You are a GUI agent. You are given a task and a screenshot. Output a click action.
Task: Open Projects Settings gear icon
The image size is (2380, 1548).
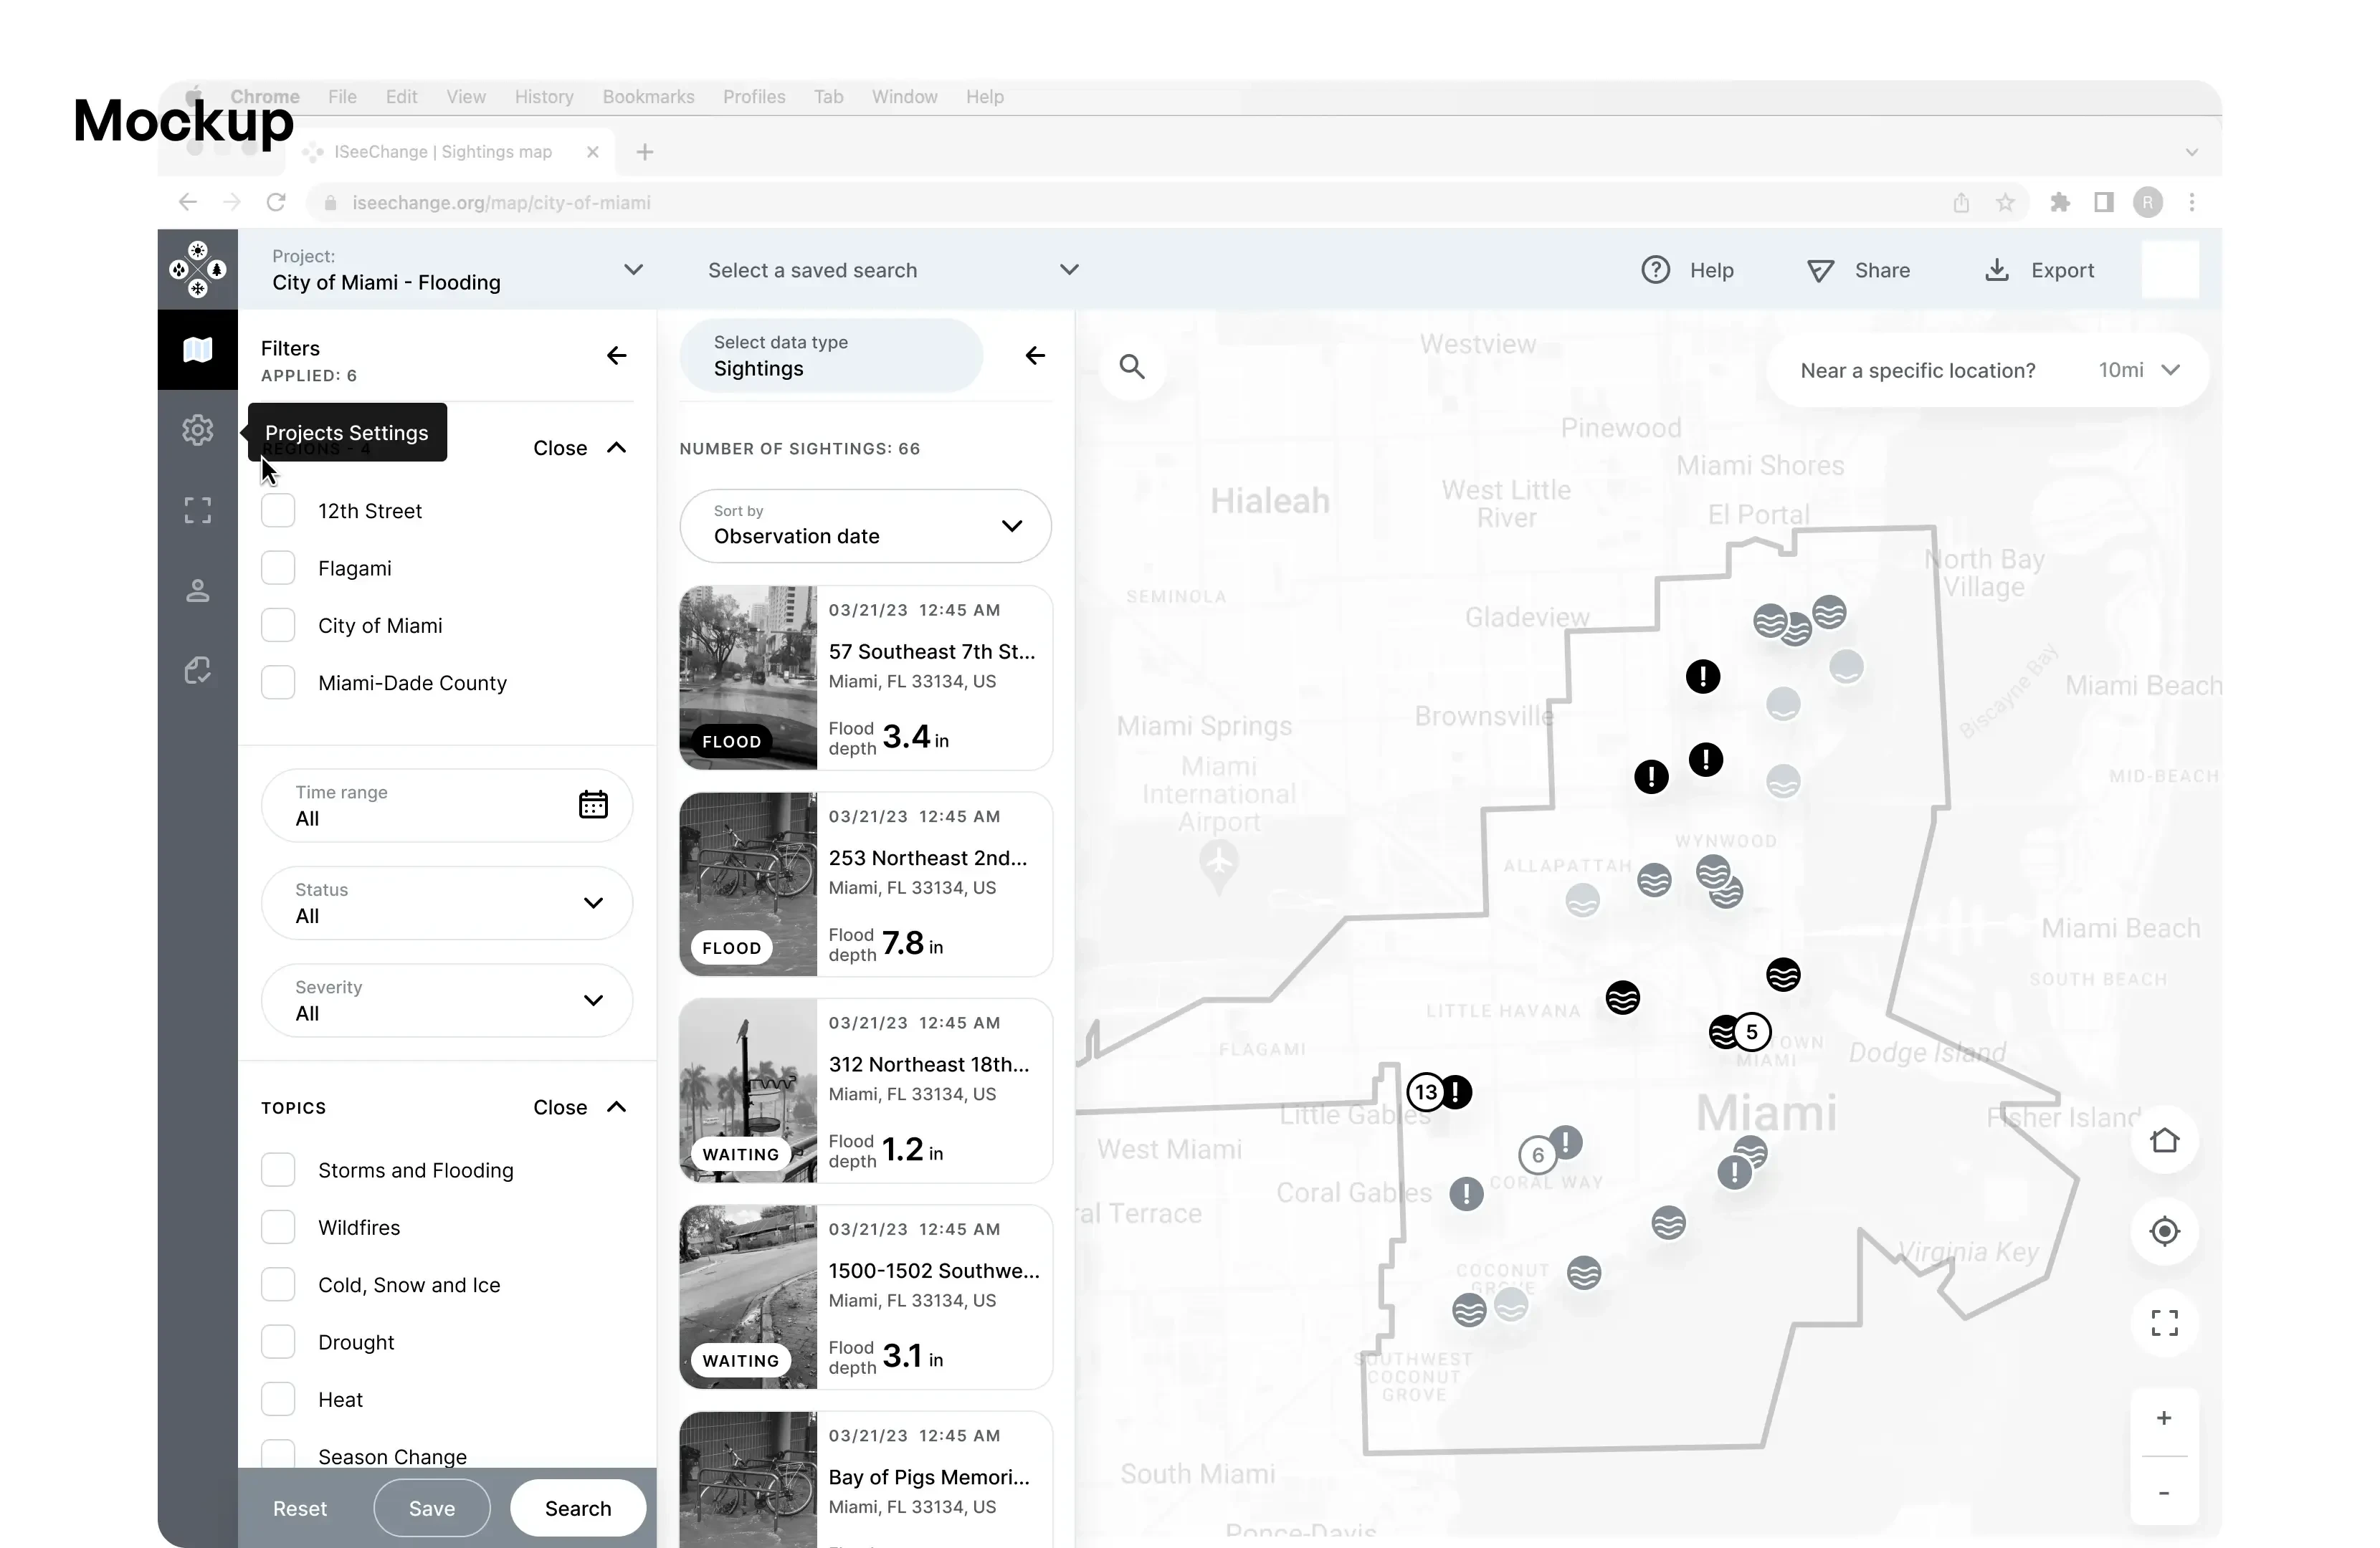tap(197, 430)
